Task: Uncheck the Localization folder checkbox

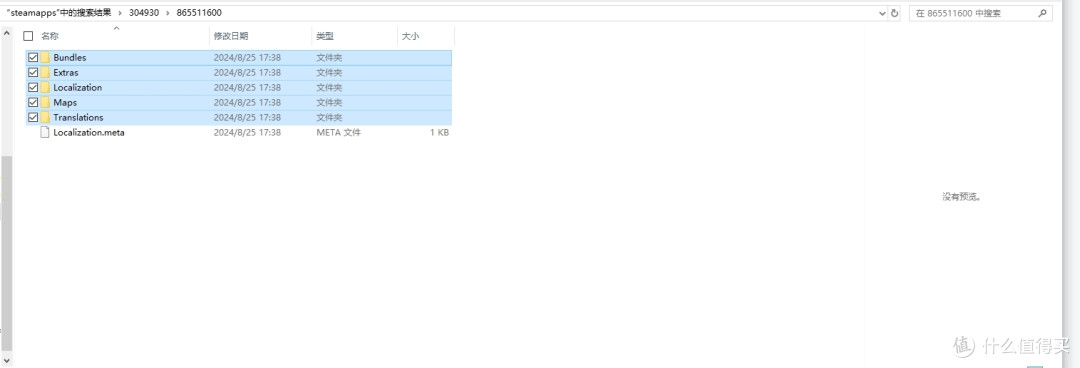Action: (32, 88)
